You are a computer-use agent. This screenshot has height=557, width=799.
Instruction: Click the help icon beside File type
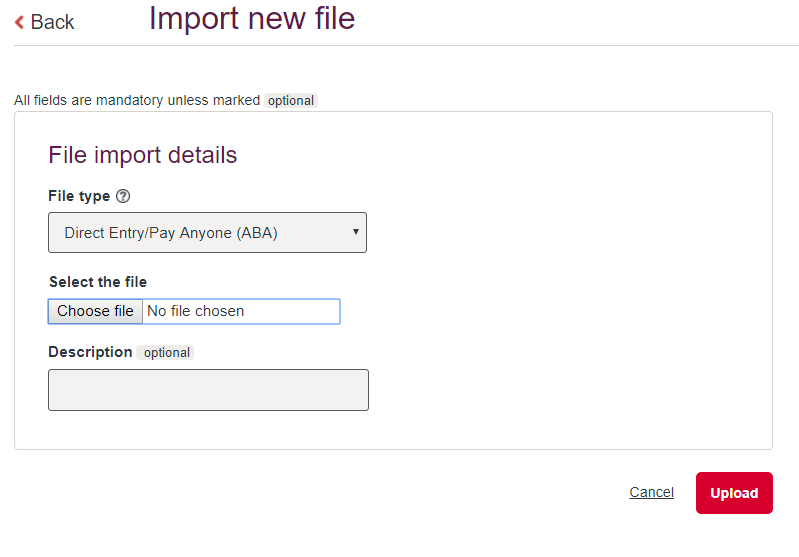click(x=123, y=197)
